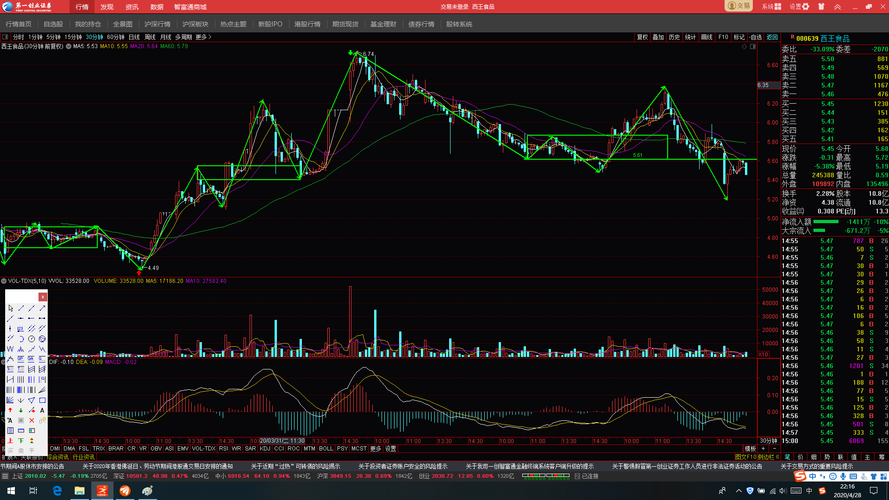
Task: Go to 自选股 watchlist page
Action: [53, 24]
